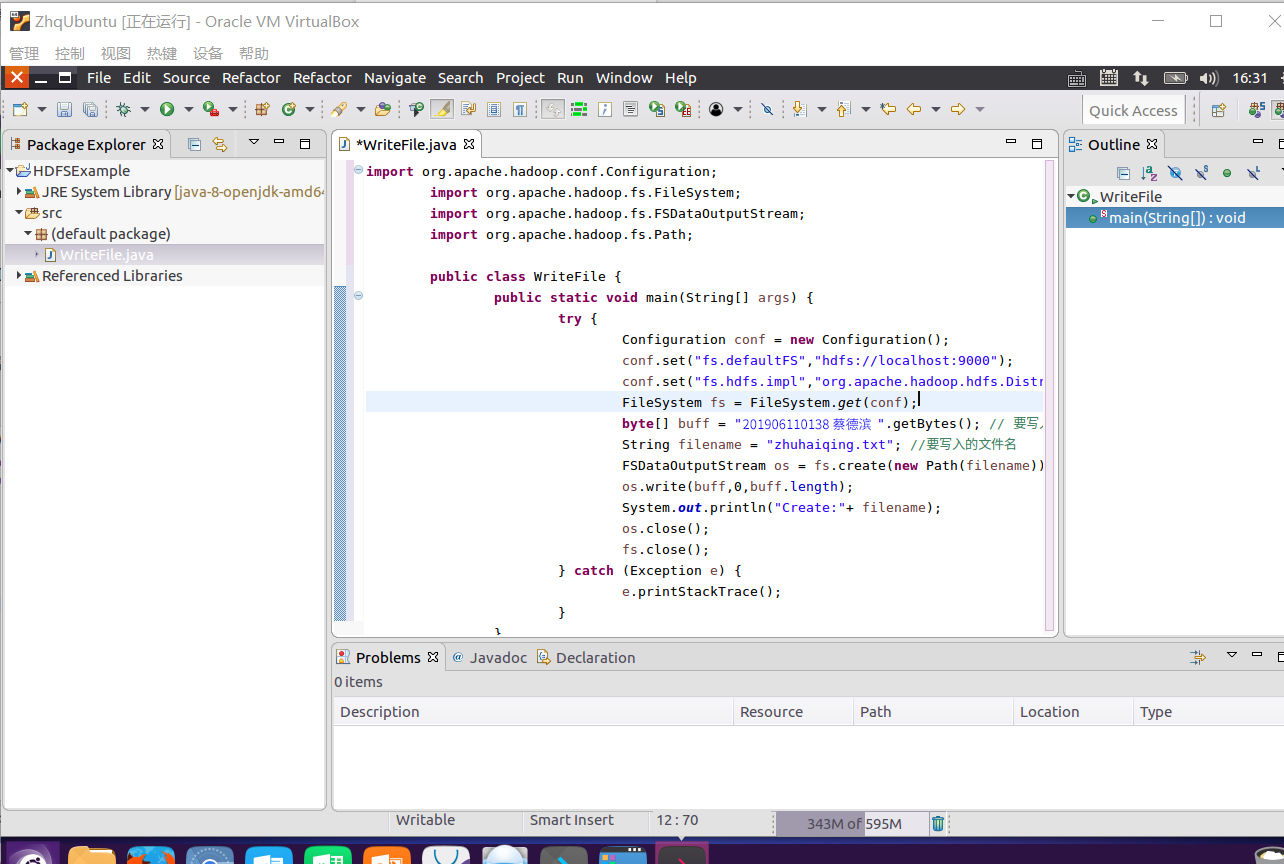
Task: Toggle Hide Fields in Outline view
Action: [1175, 173]
